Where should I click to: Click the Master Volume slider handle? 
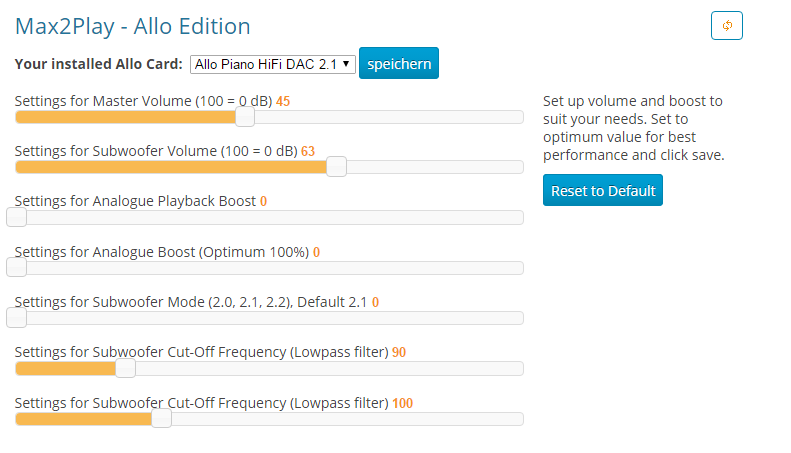pyautogui.click(x=245, y=117)
